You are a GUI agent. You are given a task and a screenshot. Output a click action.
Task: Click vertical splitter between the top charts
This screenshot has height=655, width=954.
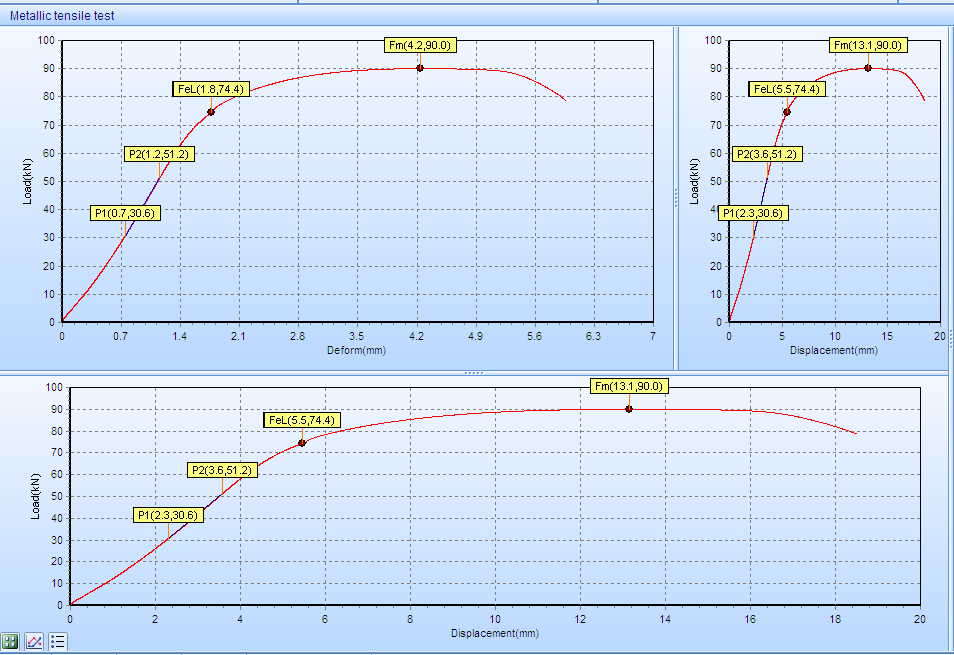click(676, 198)
